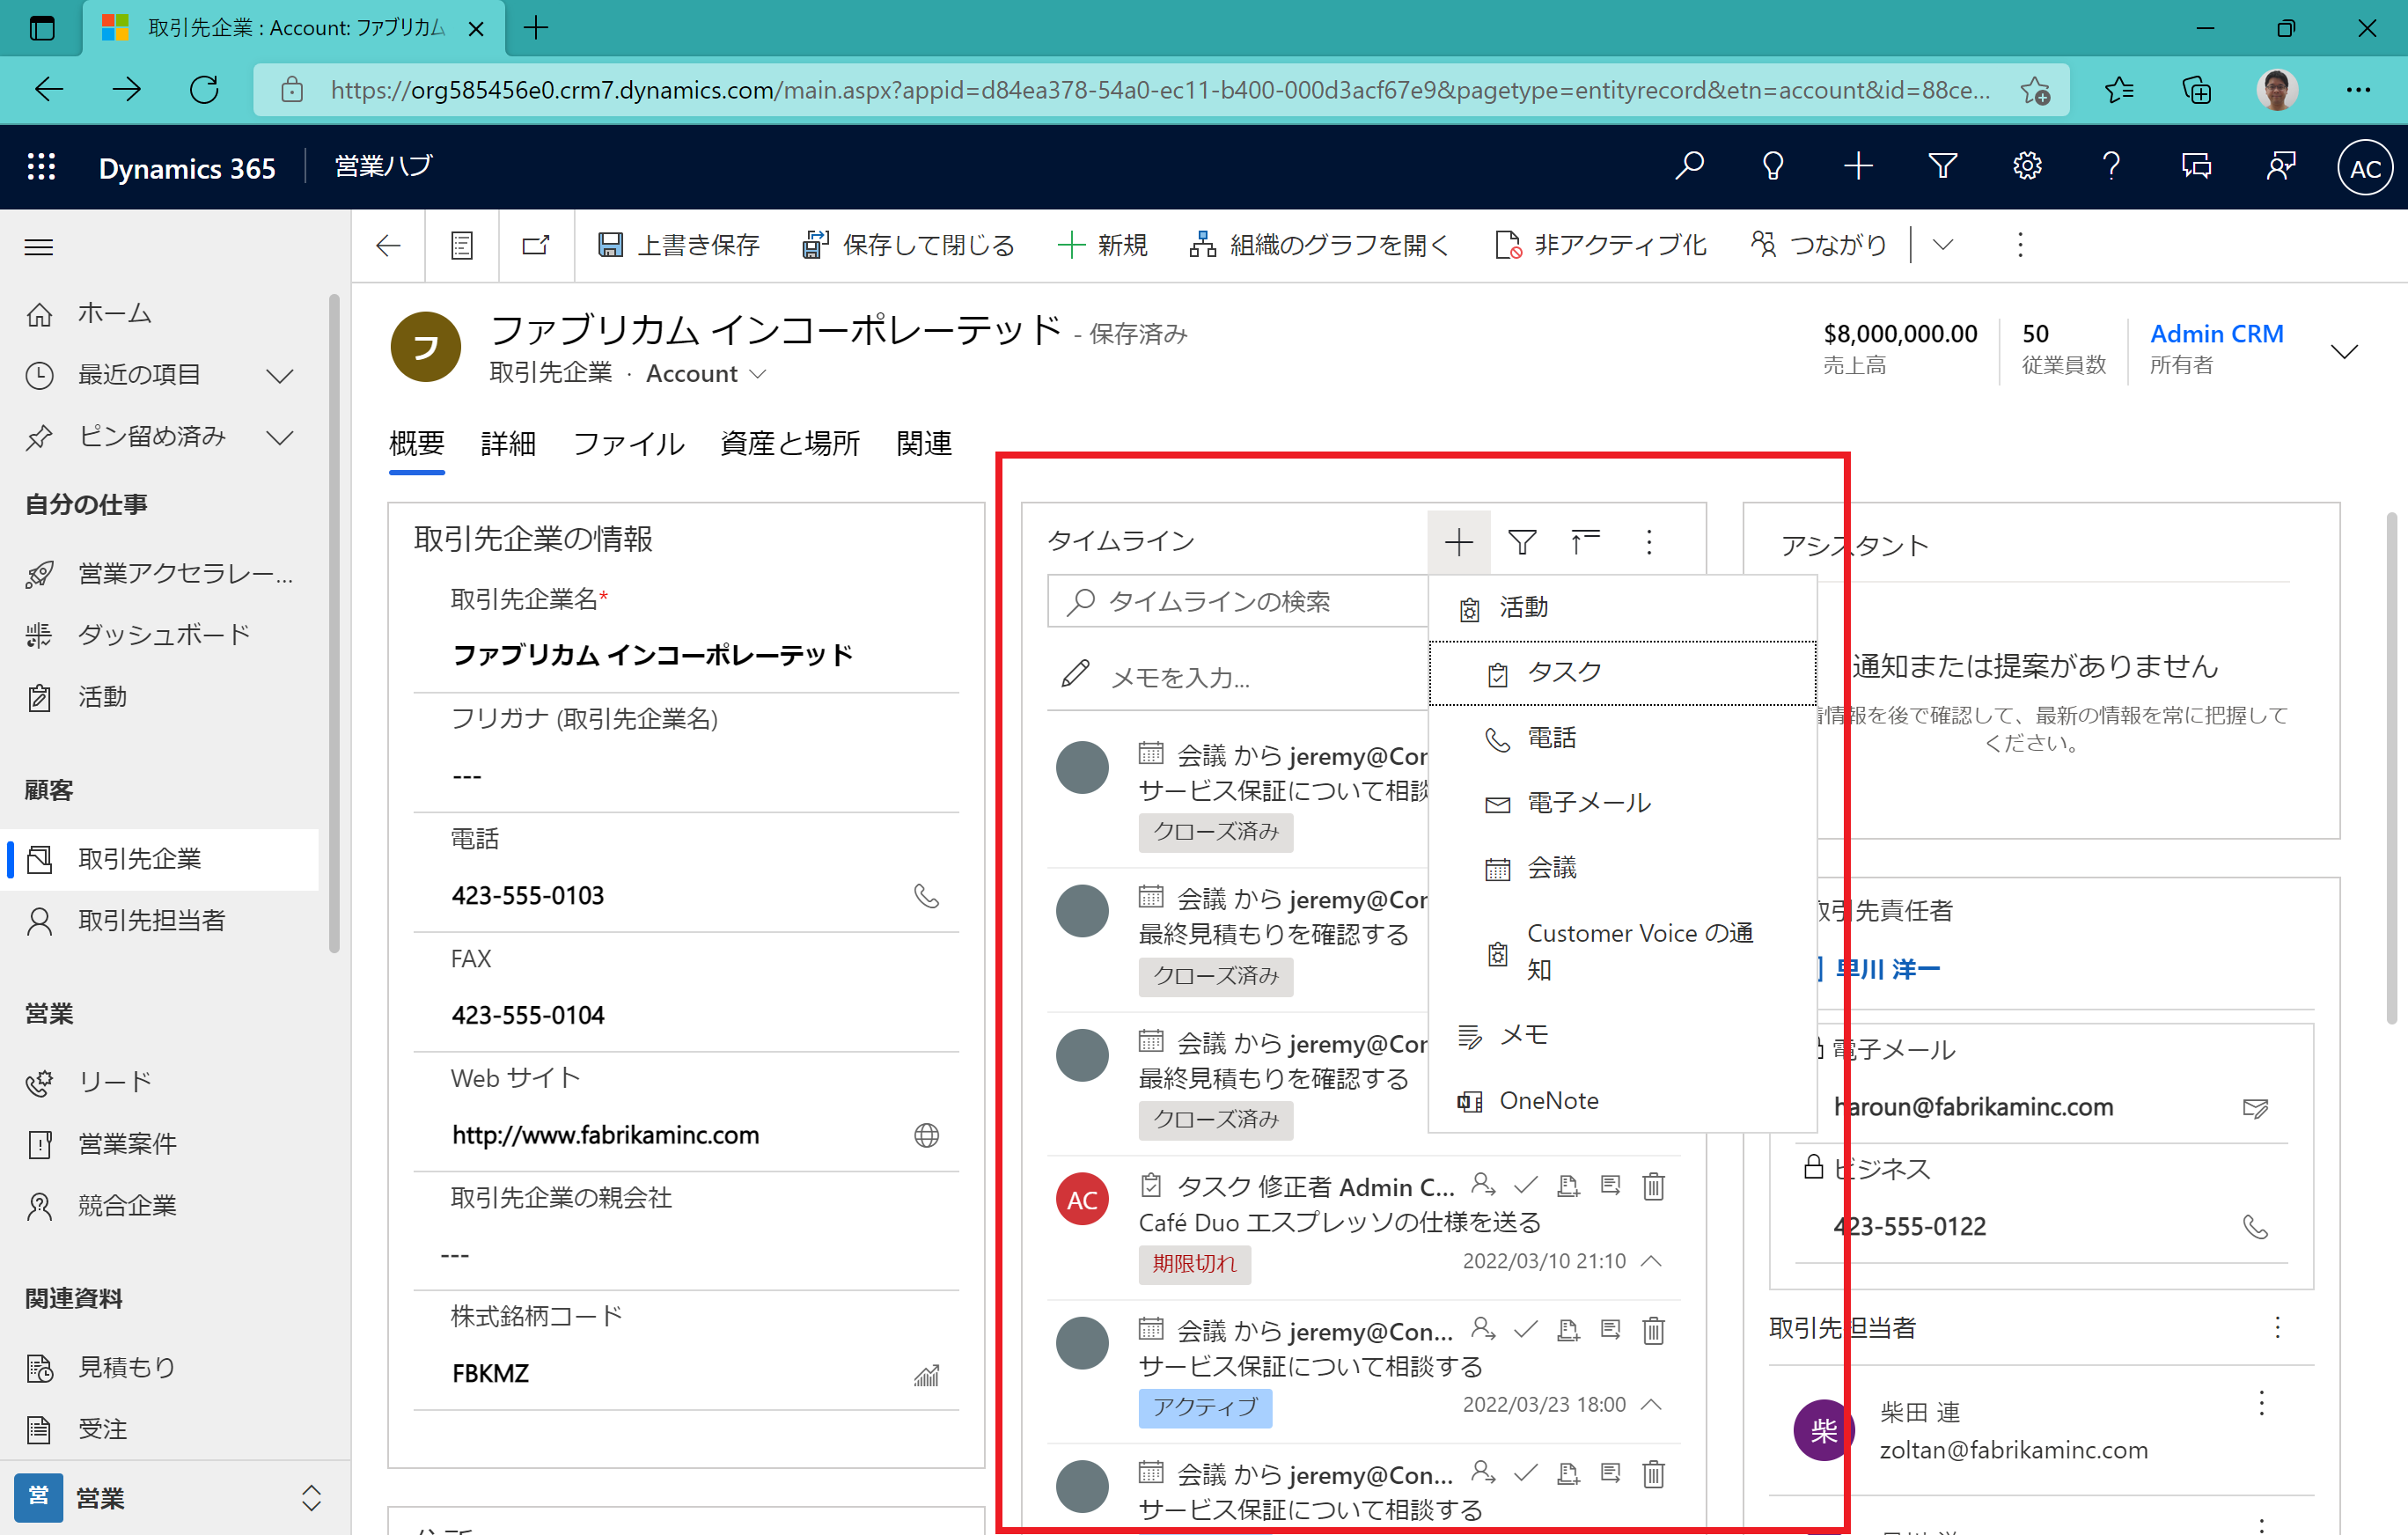Click 上書き保存 save button
Screen dimensions: 2408x1535
click(678, 245)
